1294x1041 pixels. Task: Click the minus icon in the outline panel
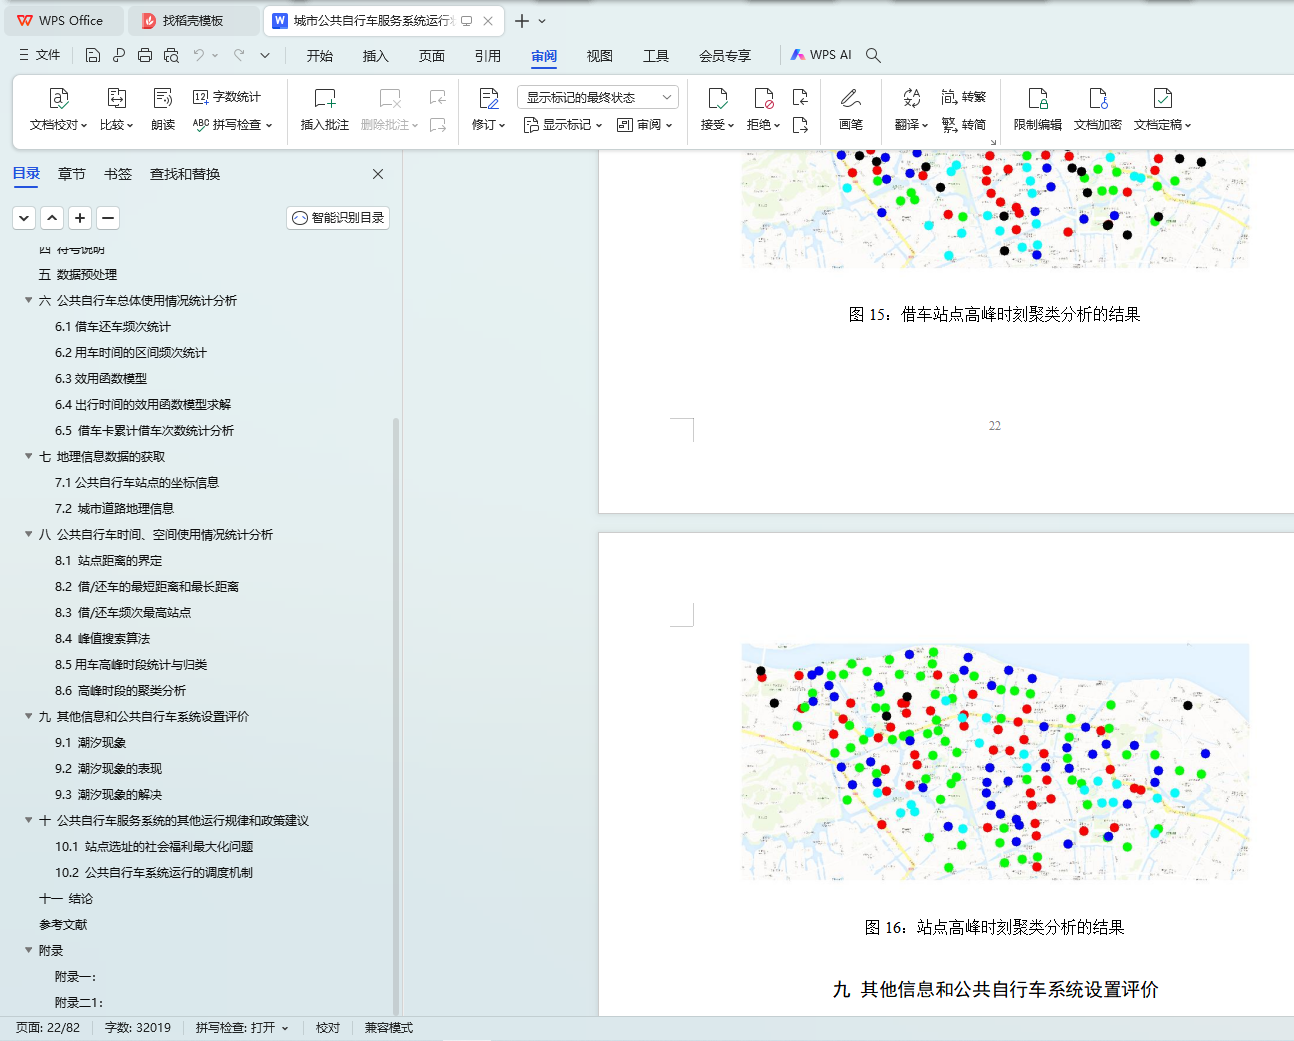108,218
